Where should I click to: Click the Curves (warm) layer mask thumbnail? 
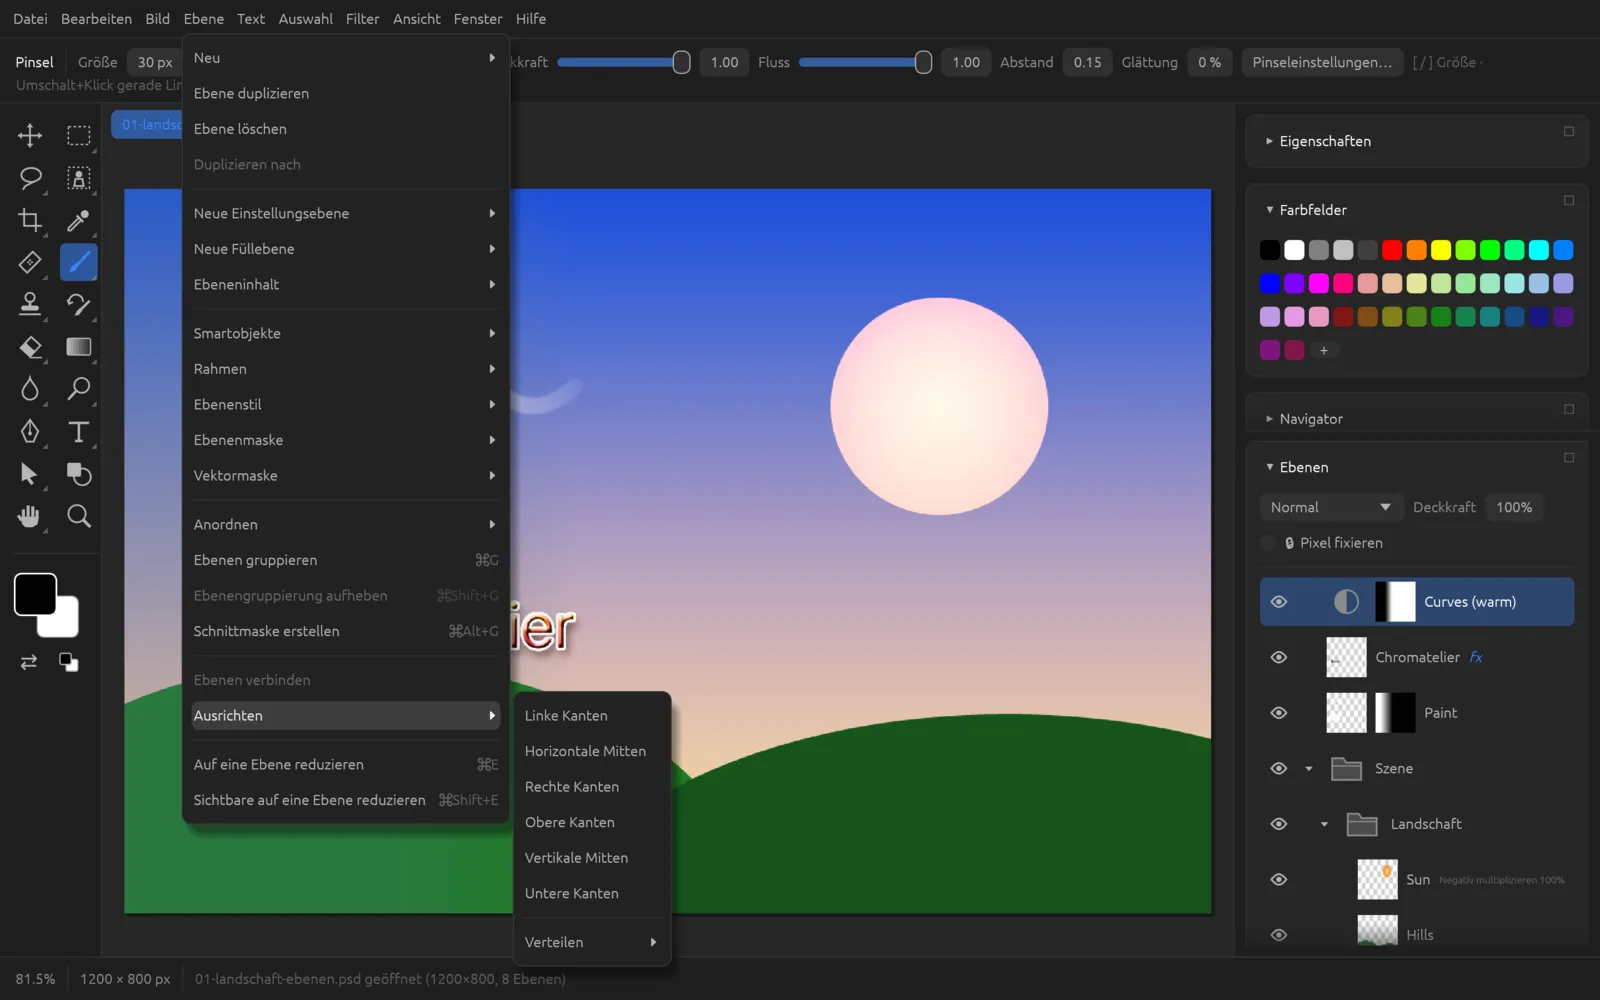[1396, 602]
